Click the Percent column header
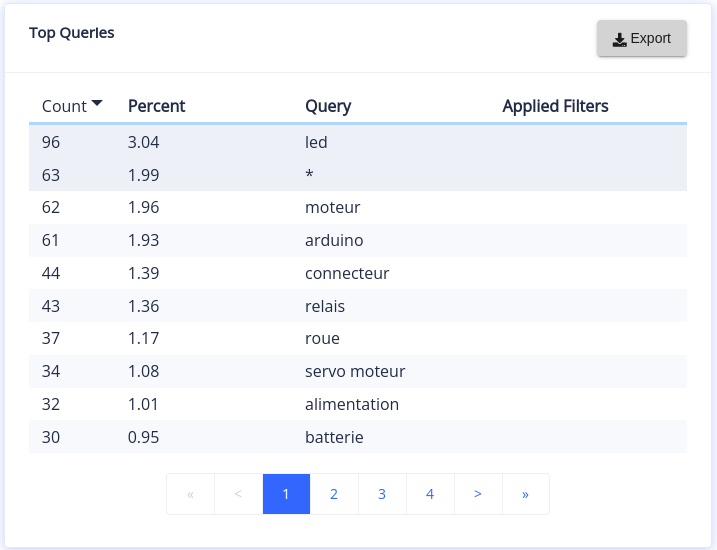717x550 pixels. (156, 106)
